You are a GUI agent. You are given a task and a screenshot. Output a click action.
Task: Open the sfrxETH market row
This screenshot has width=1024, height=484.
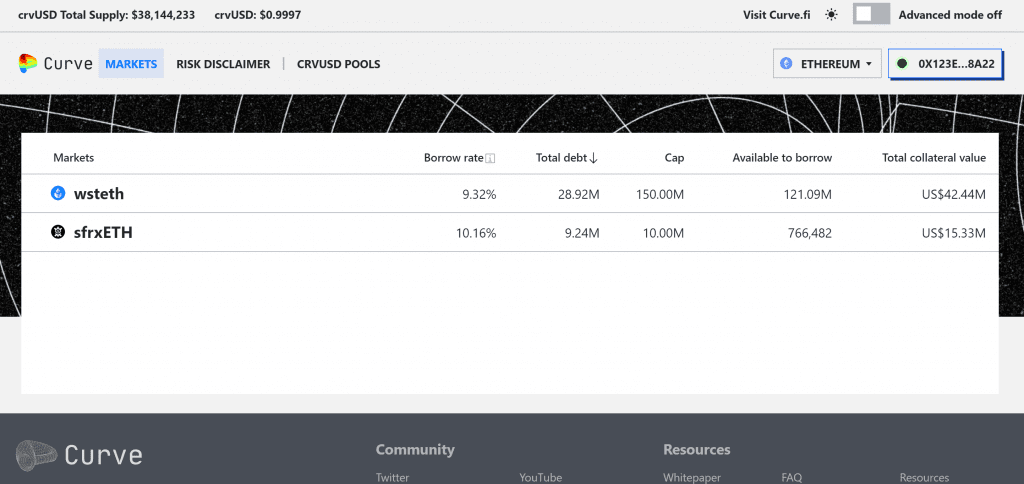click(x=510, y=232)
